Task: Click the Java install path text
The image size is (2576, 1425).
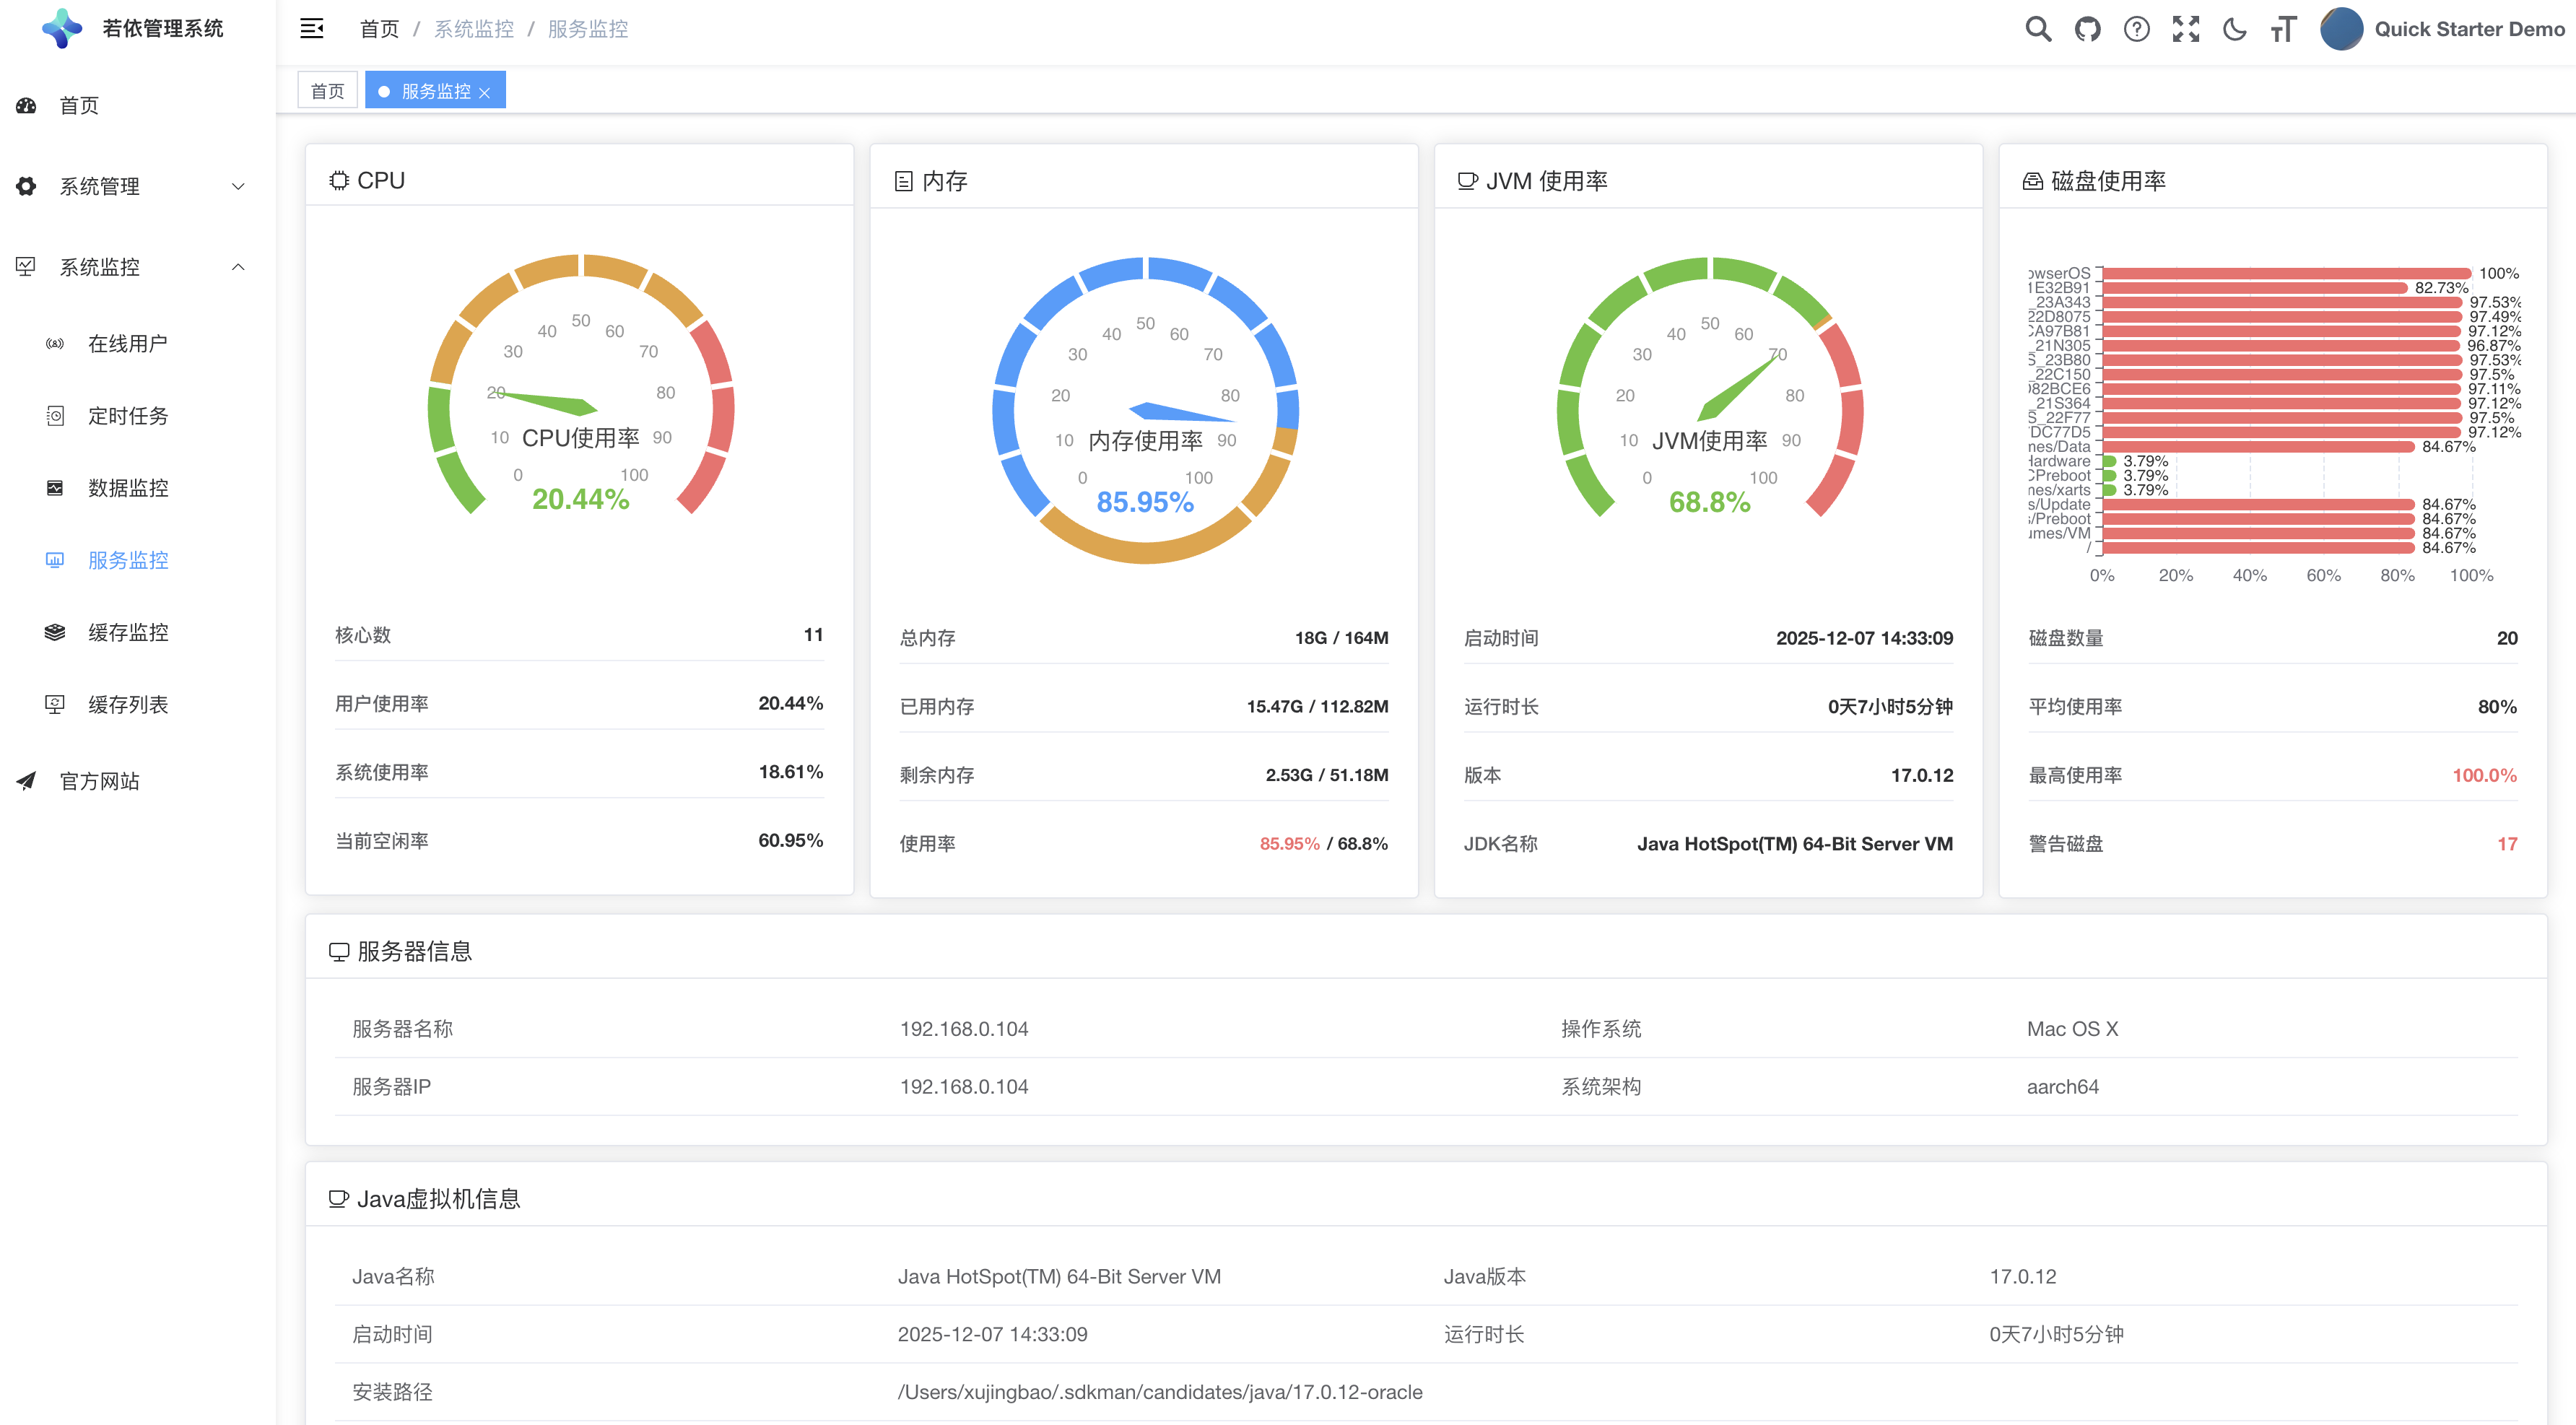Action: [1160, 1392]
